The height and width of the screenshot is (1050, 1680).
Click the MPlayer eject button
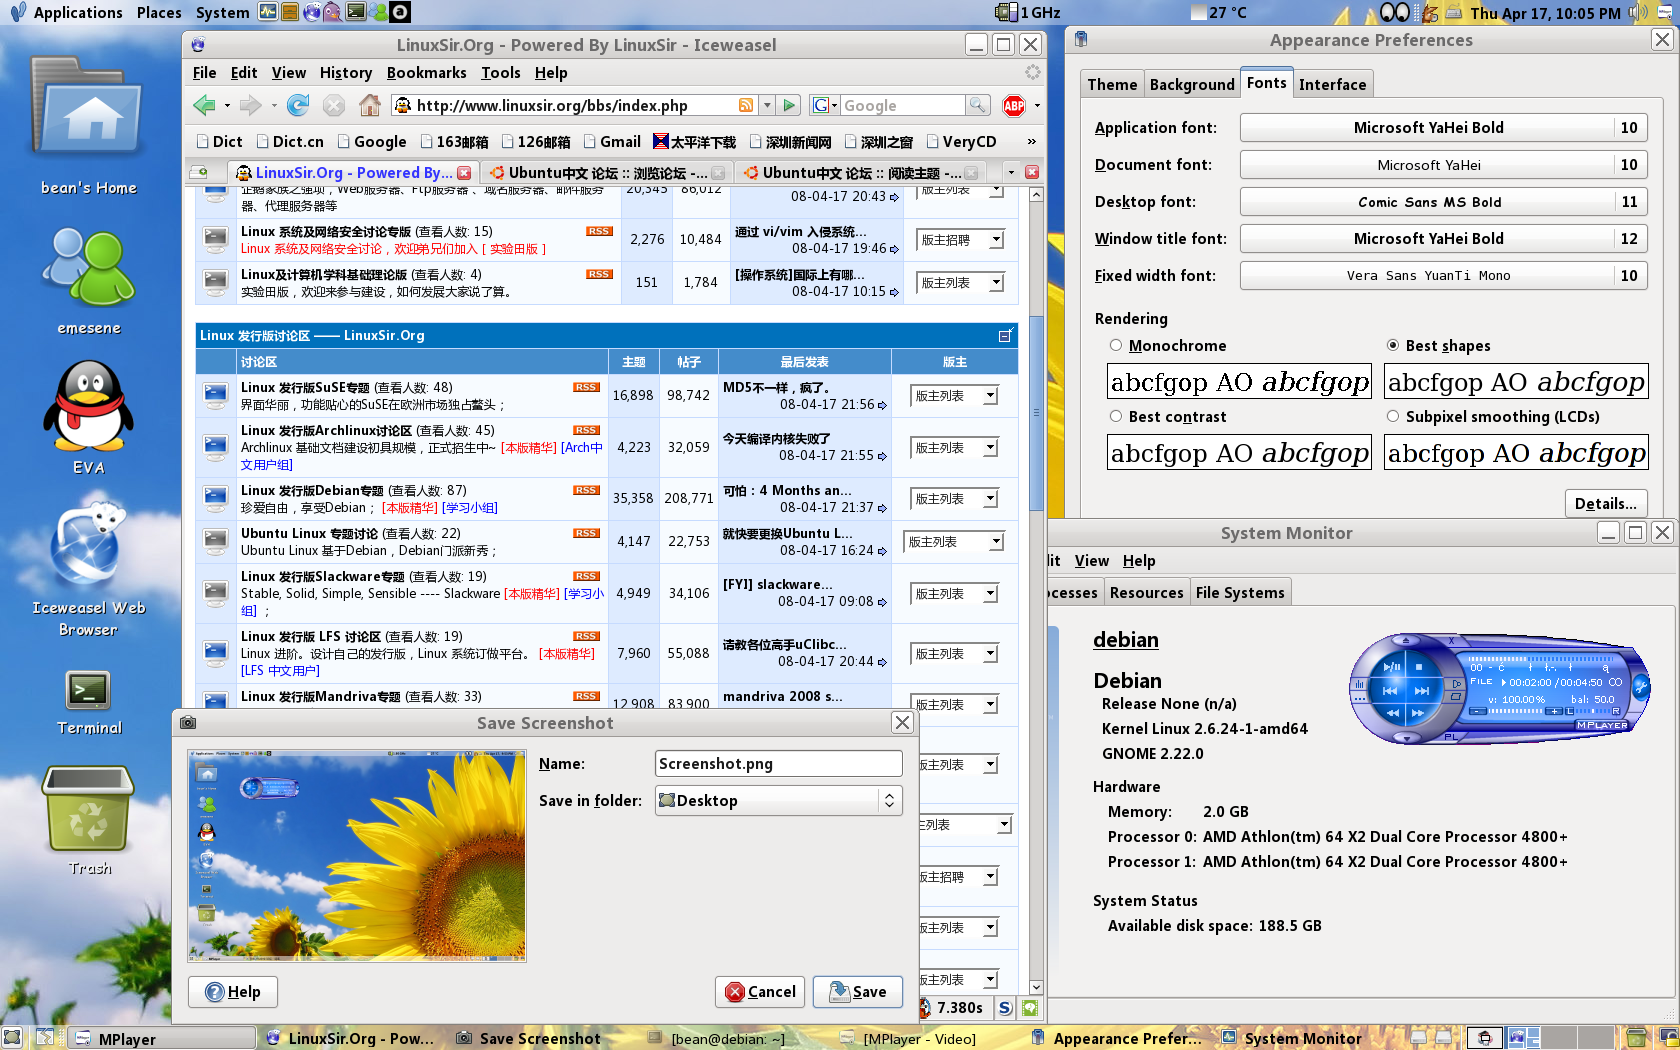point(1406,640)
